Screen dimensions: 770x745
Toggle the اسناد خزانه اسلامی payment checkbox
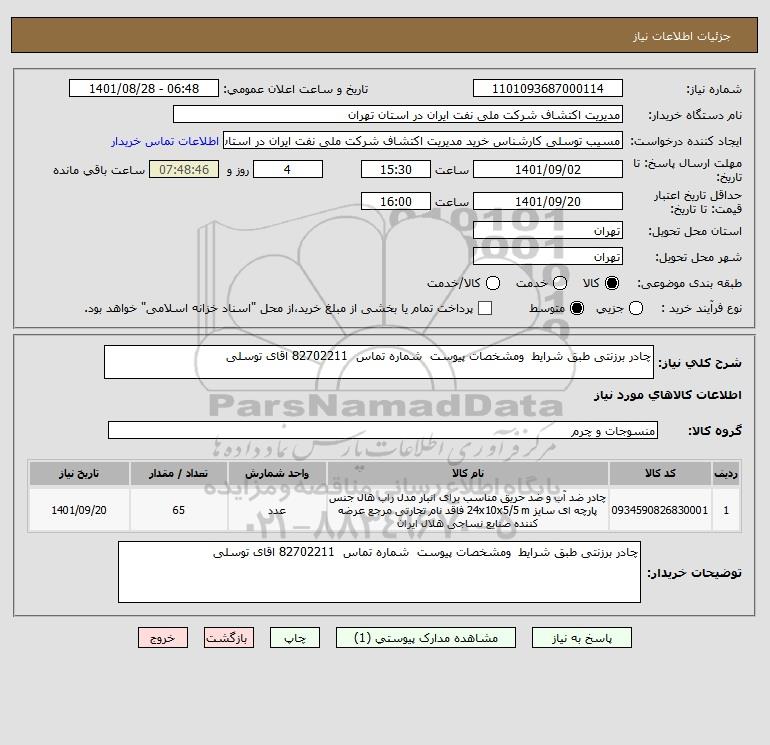click(x=485, y=308)
